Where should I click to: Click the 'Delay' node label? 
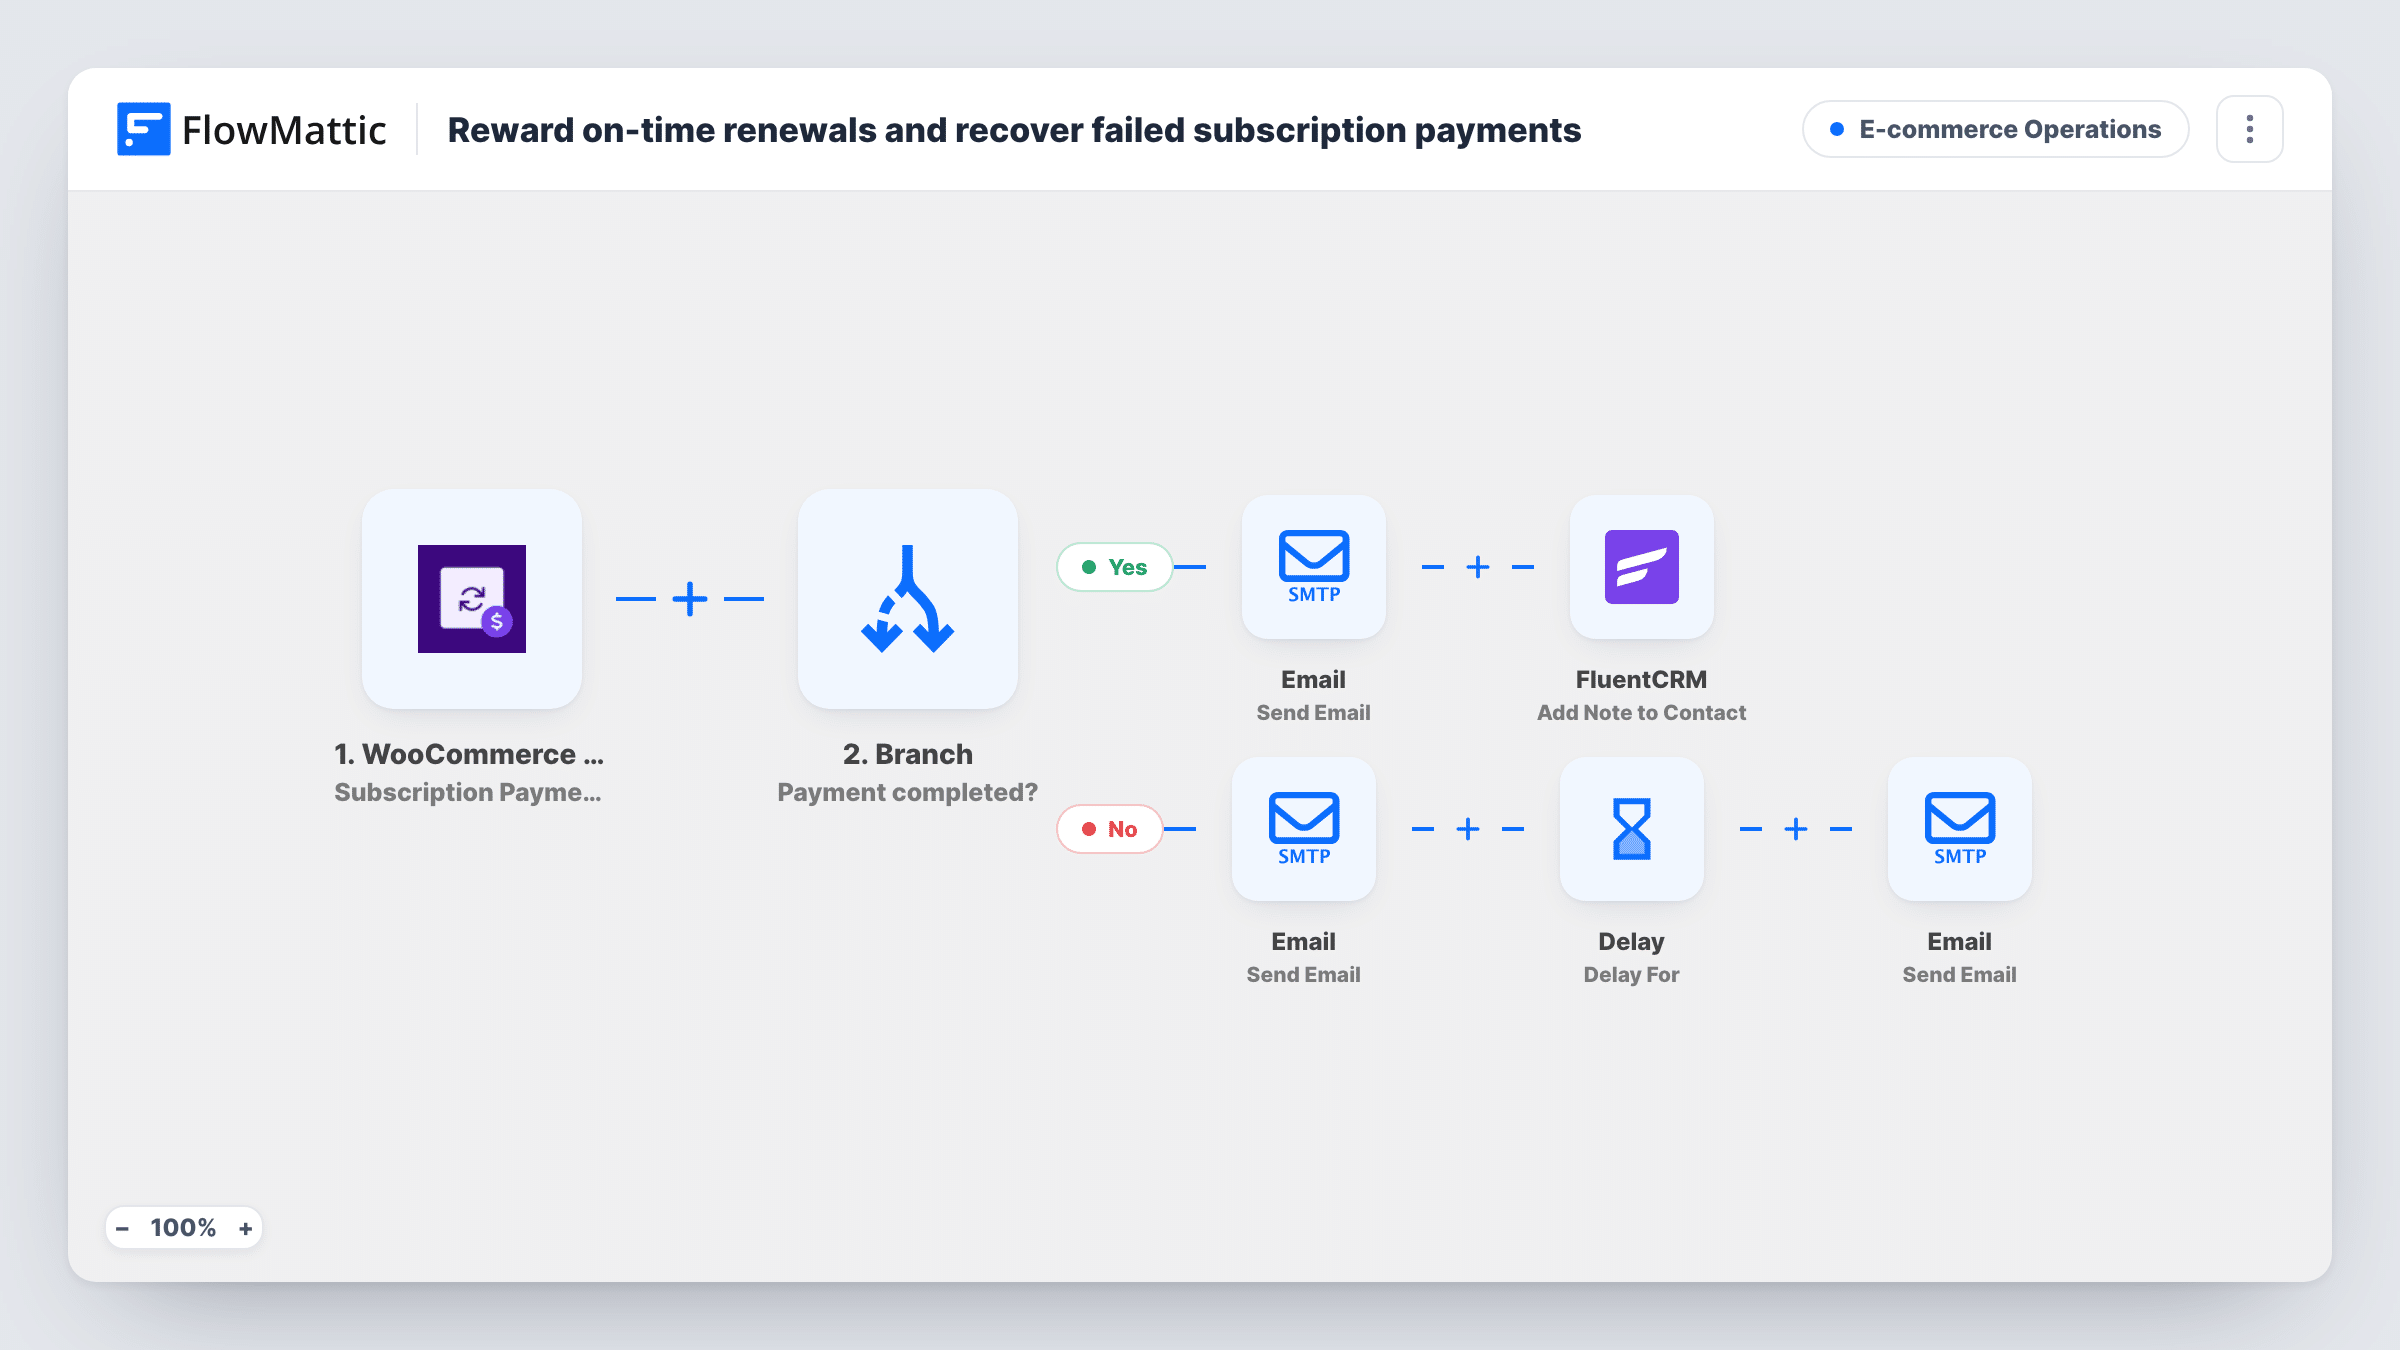pyautogui.click(x=1632, y=941)
